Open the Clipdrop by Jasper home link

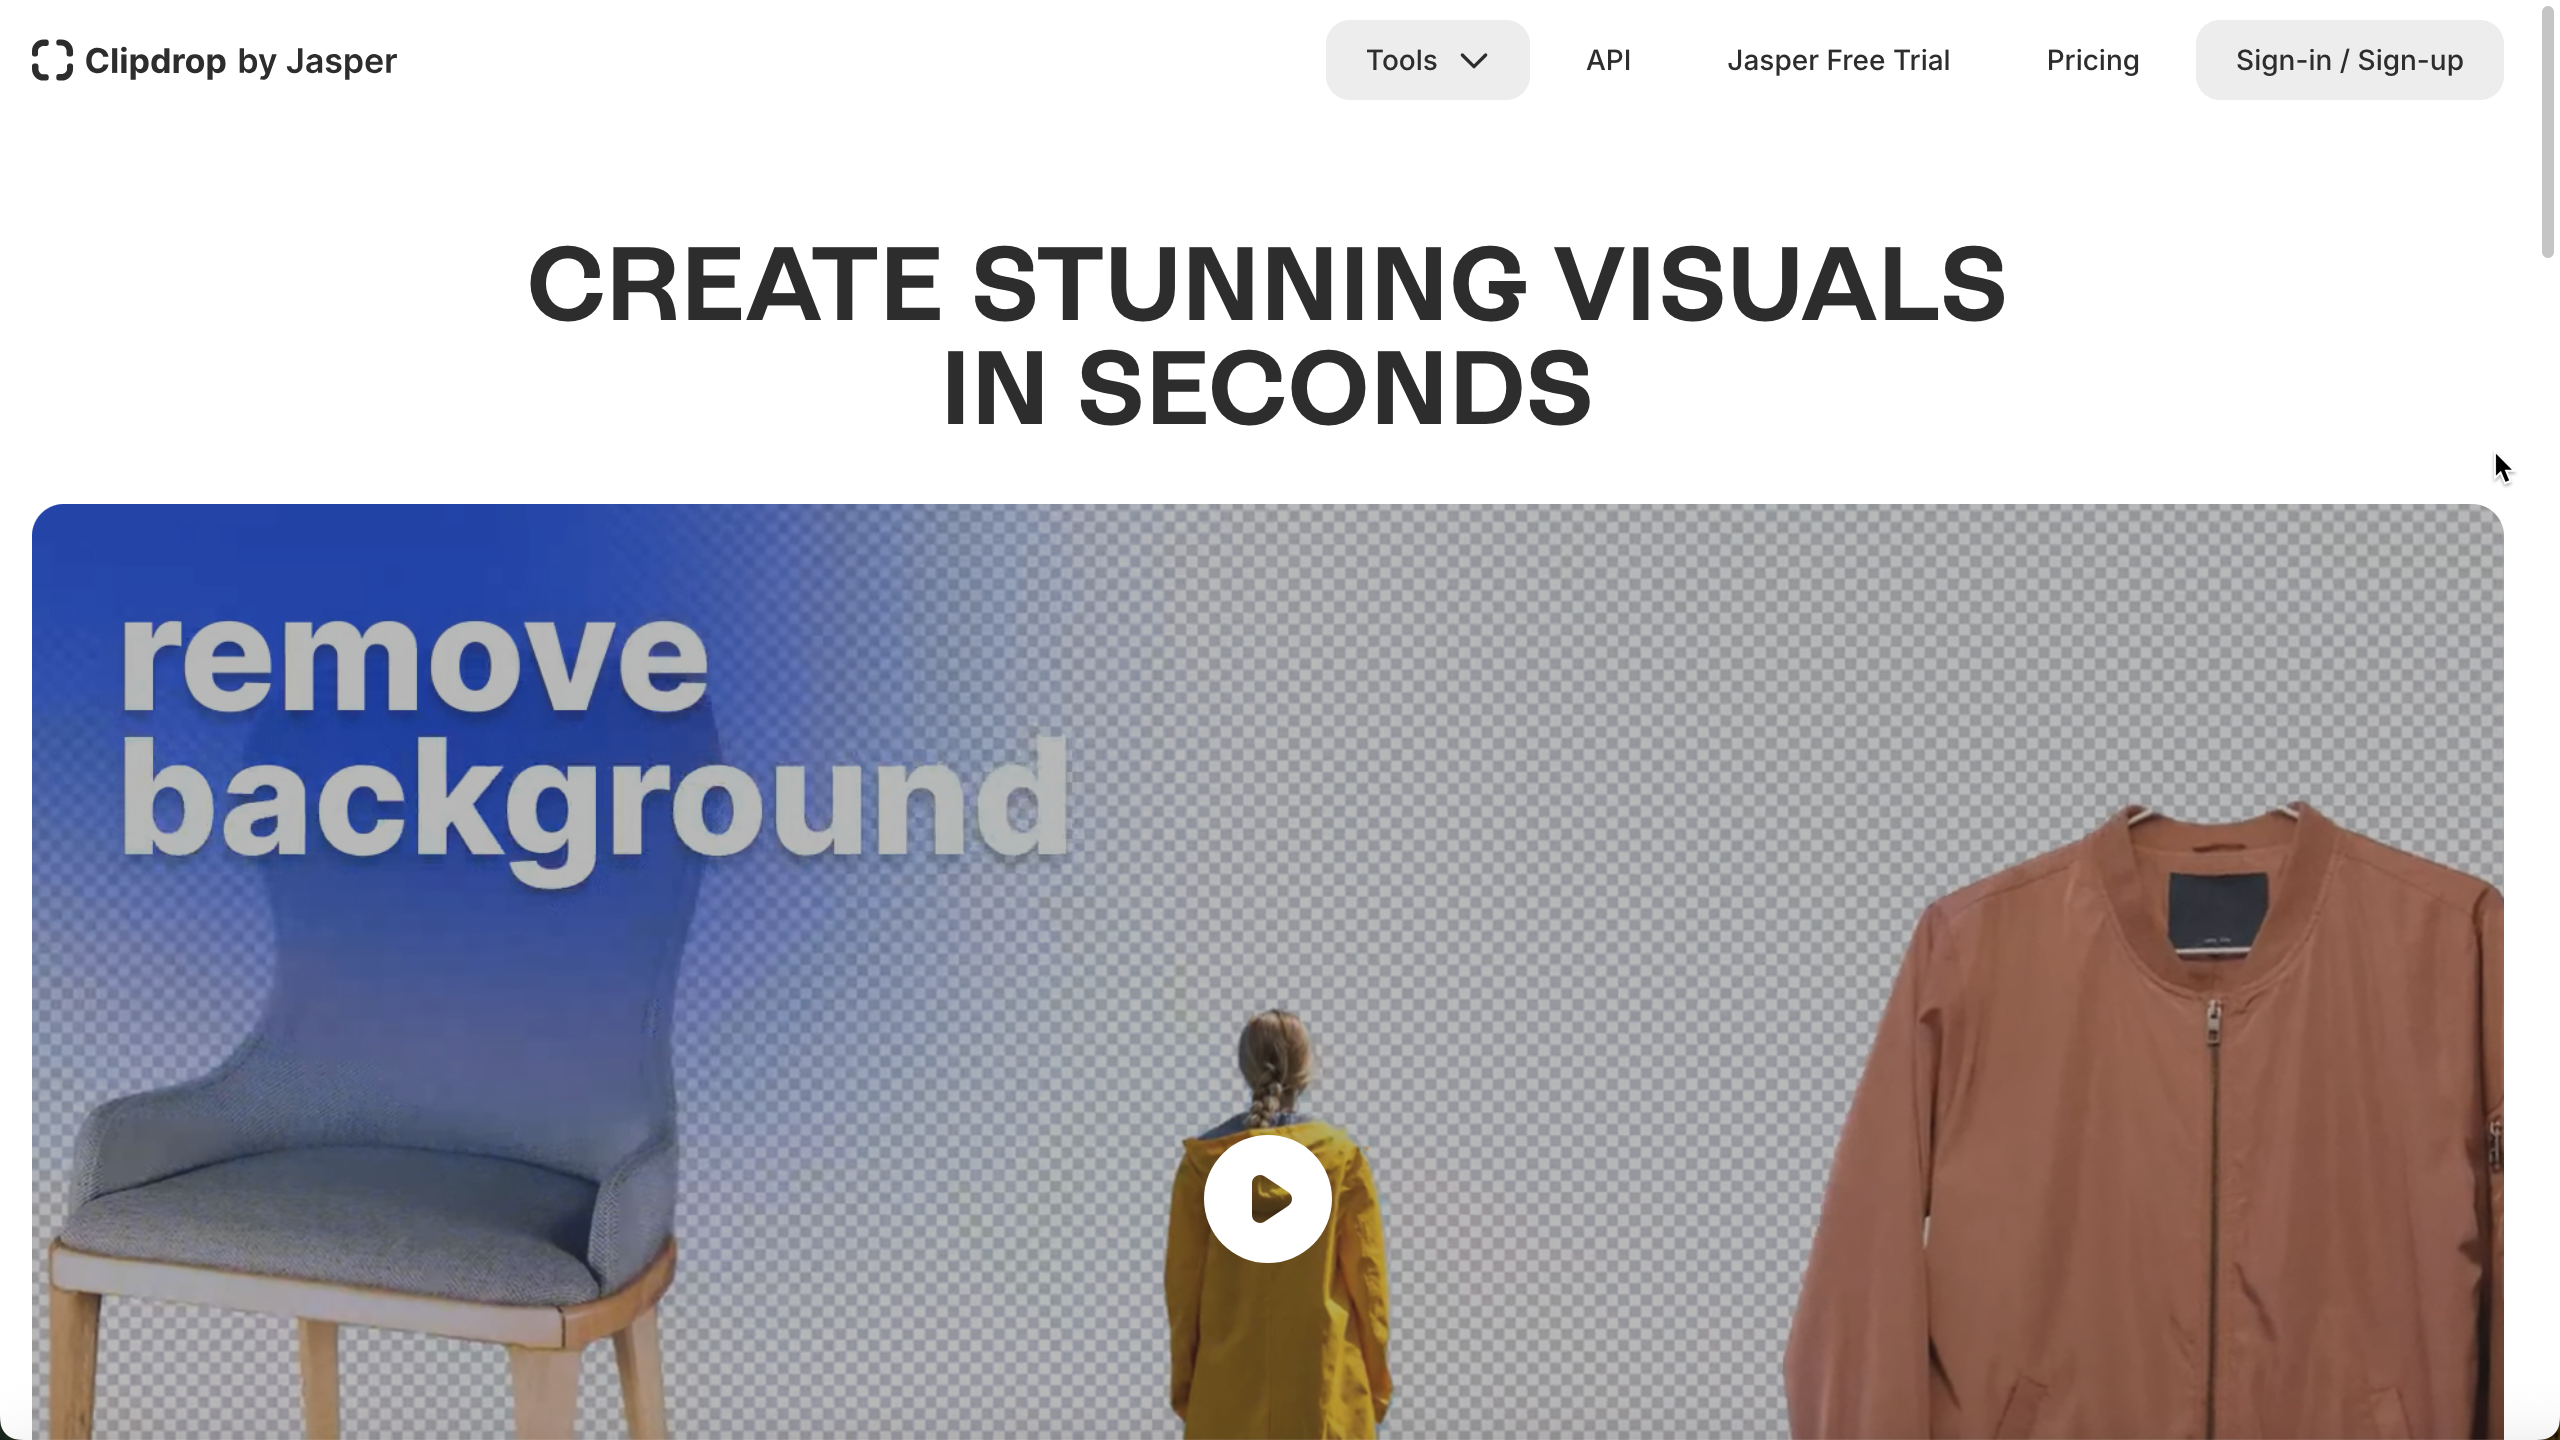pyautogui.click(x=240, y=61)
